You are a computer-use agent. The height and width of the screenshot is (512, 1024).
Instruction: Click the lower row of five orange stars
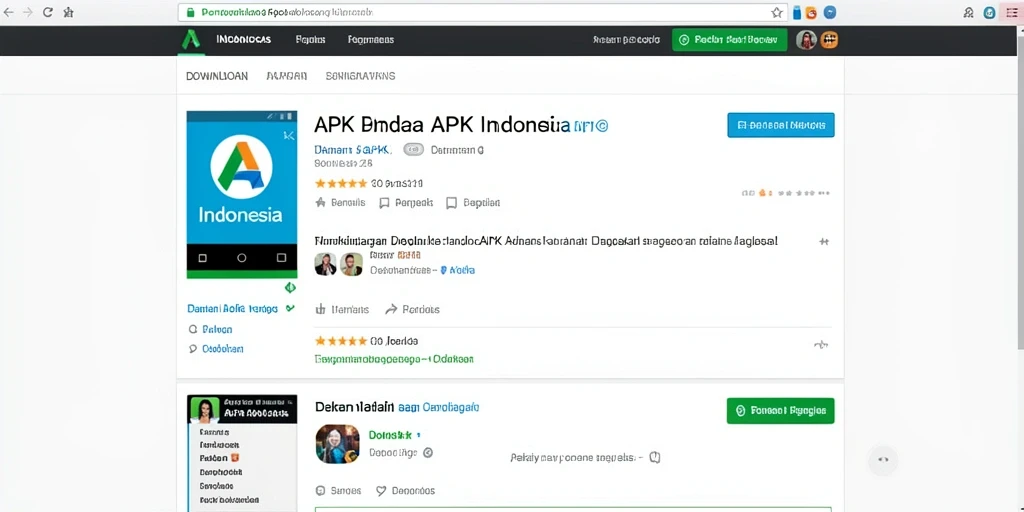point(341,341)
